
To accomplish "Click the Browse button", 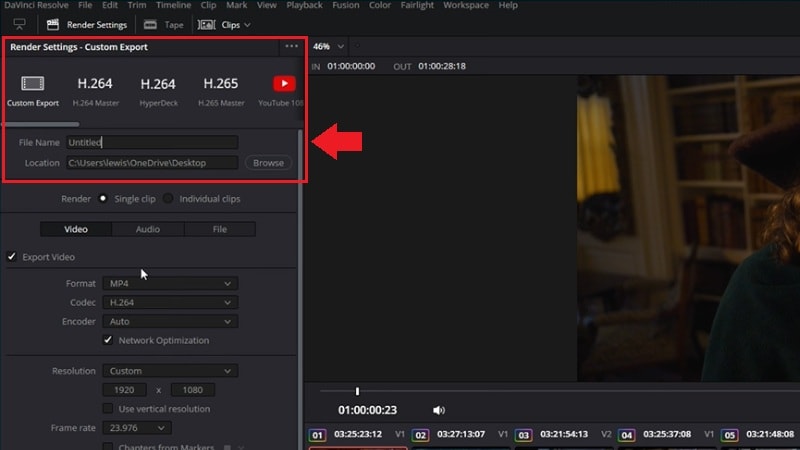I will [x=268, y=163].
